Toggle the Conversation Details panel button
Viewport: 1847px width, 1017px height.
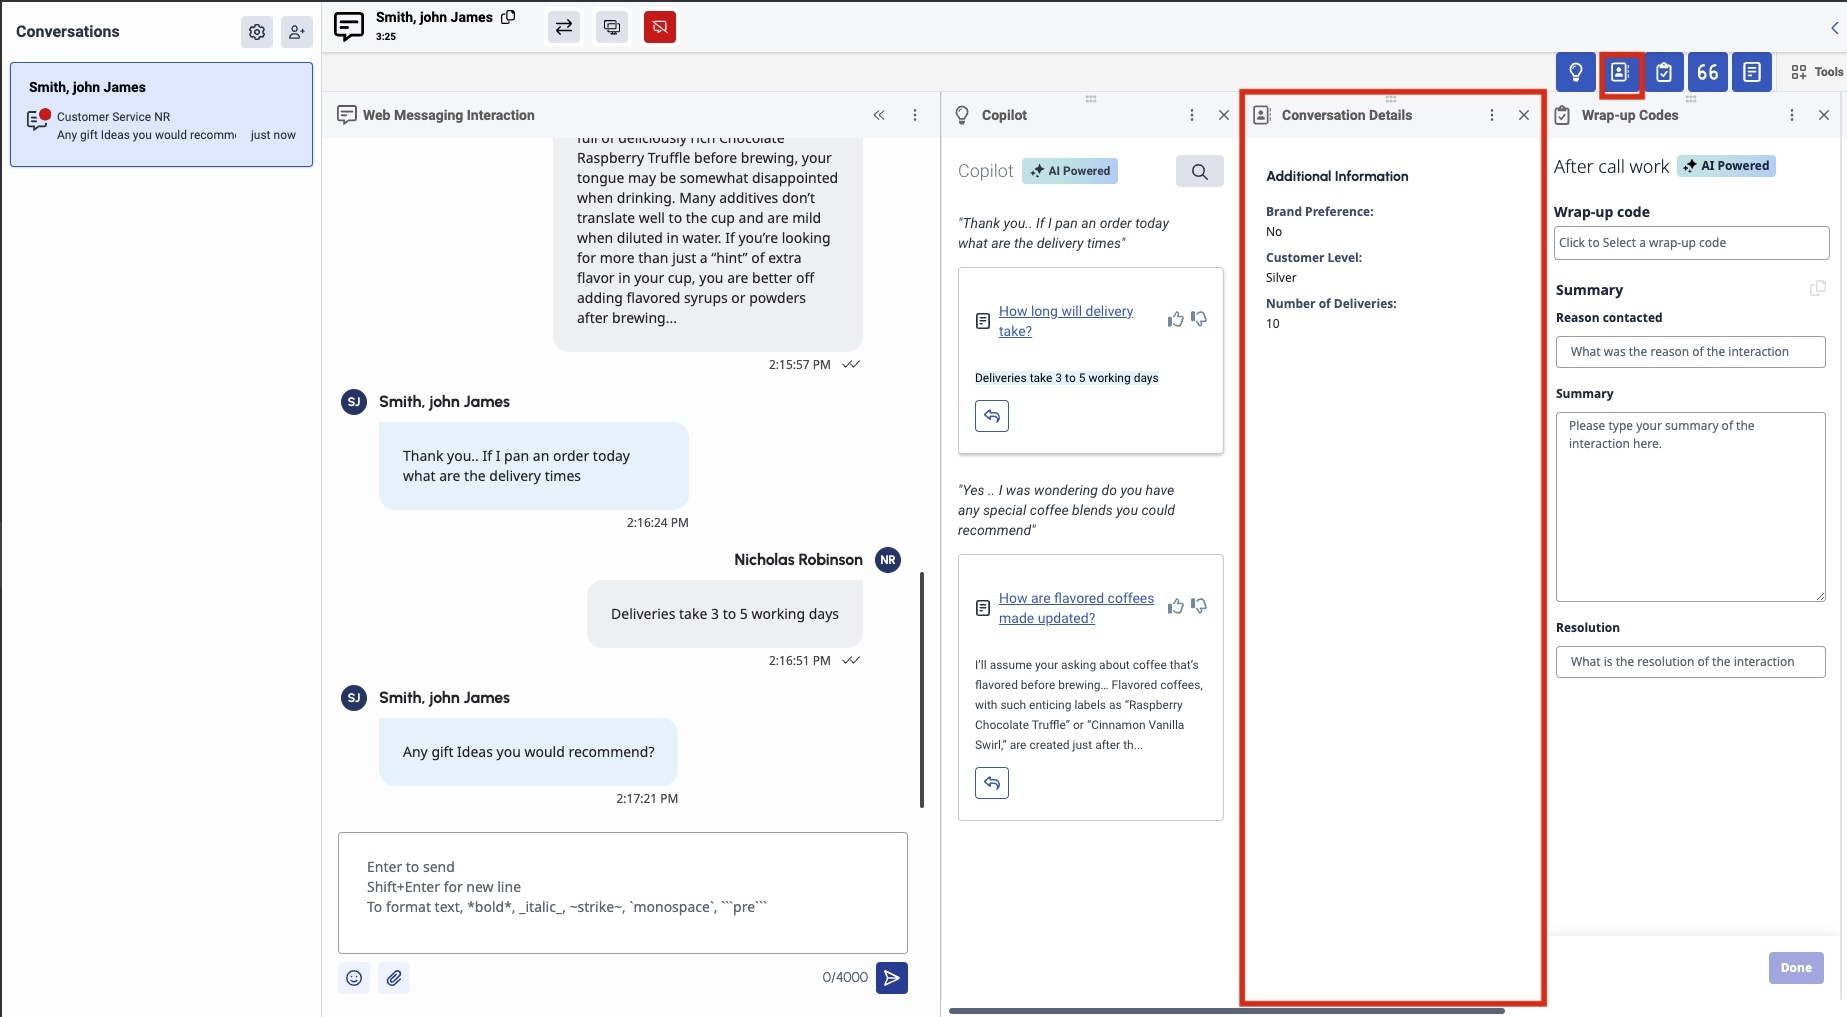(1620, 72)
